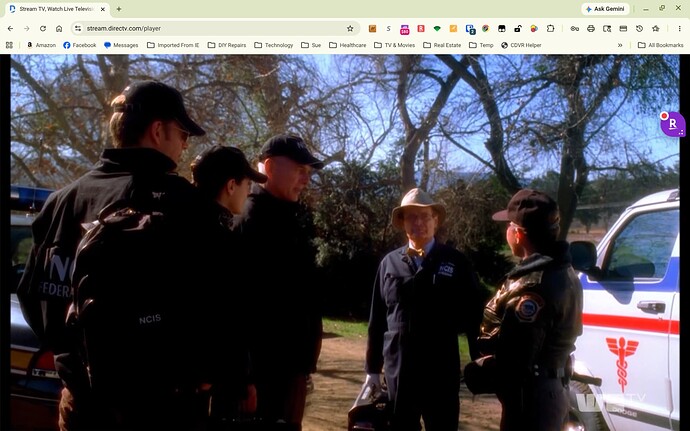Viewport: 690px width, 431px height.
Task: Print the page using the printer icon
Action: 591,29
